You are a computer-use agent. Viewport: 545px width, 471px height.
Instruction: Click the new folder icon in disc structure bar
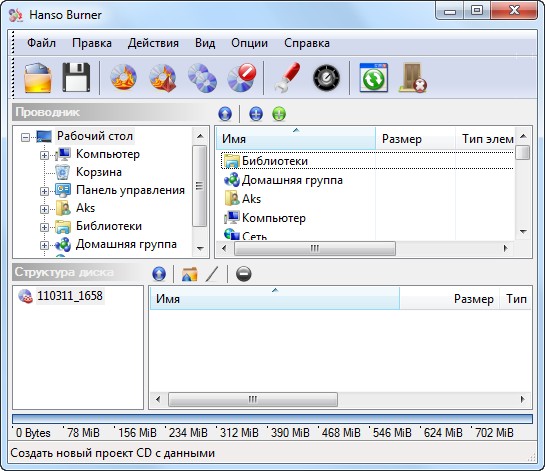189,274
